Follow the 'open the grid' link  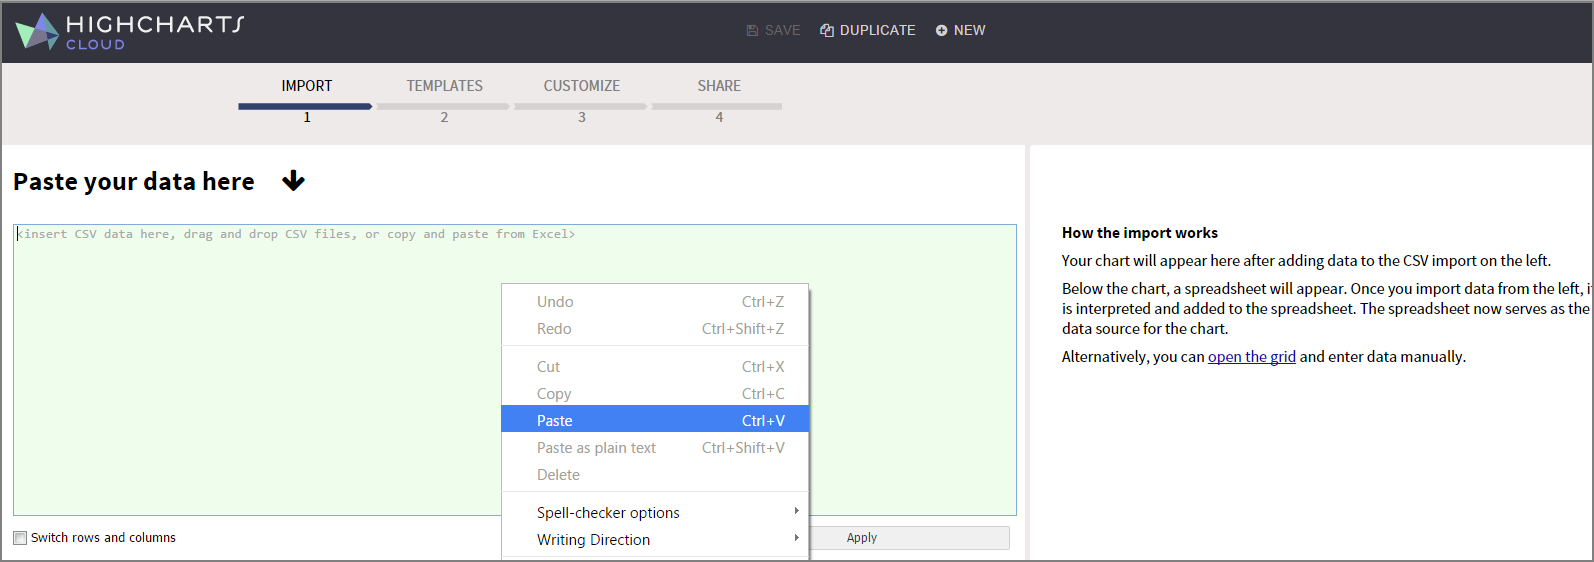[x=1251, y=357]
